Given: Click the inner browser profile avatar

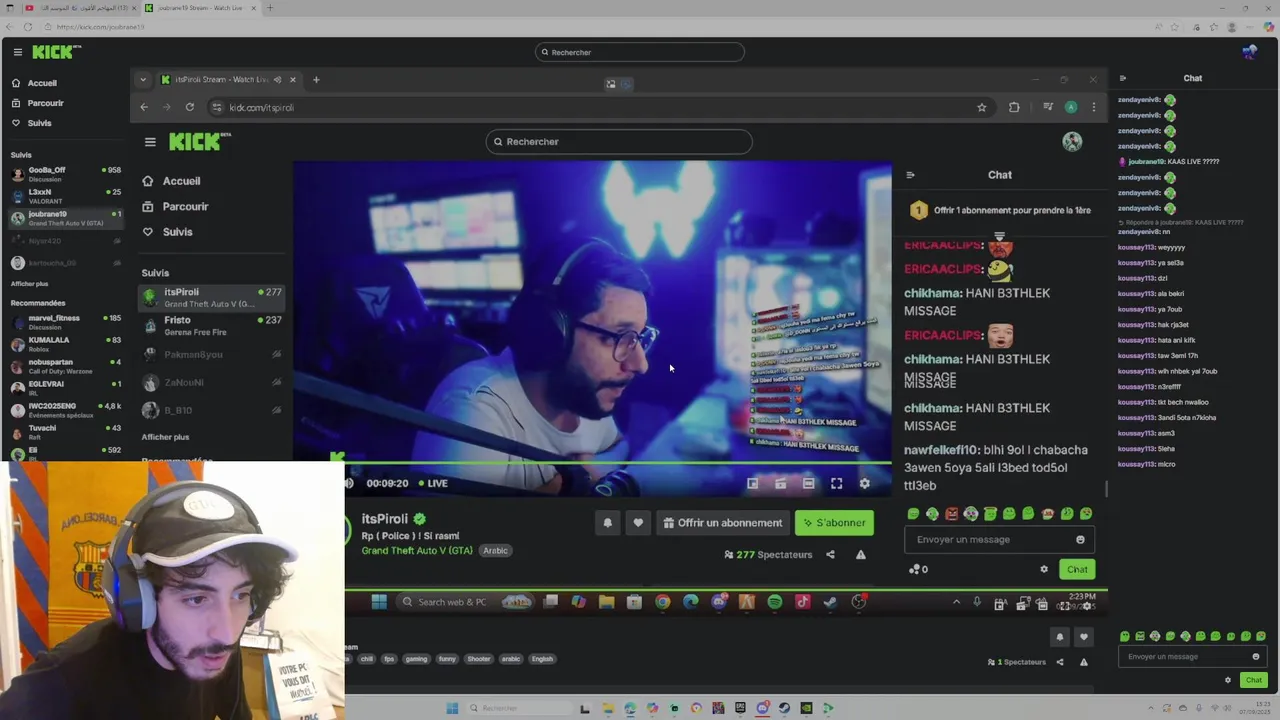Looking at the screenshot, I should pos(1071,107).
